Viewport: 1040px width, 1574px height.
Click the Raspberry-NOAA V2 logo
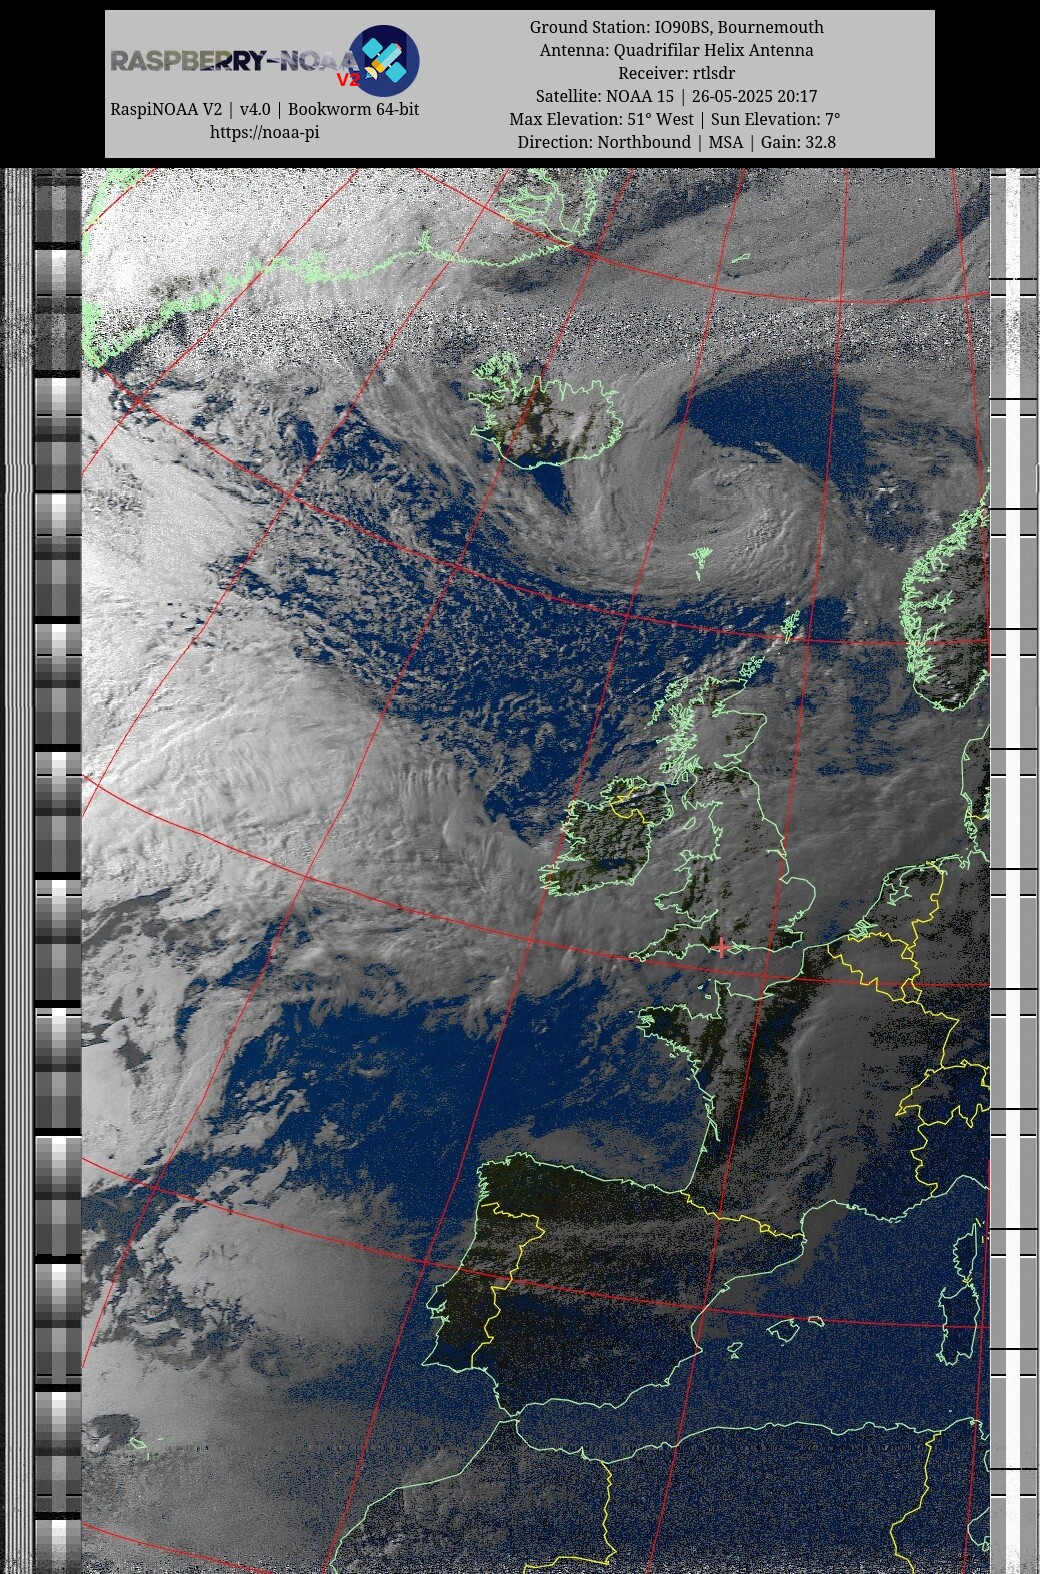coord(264,61)
